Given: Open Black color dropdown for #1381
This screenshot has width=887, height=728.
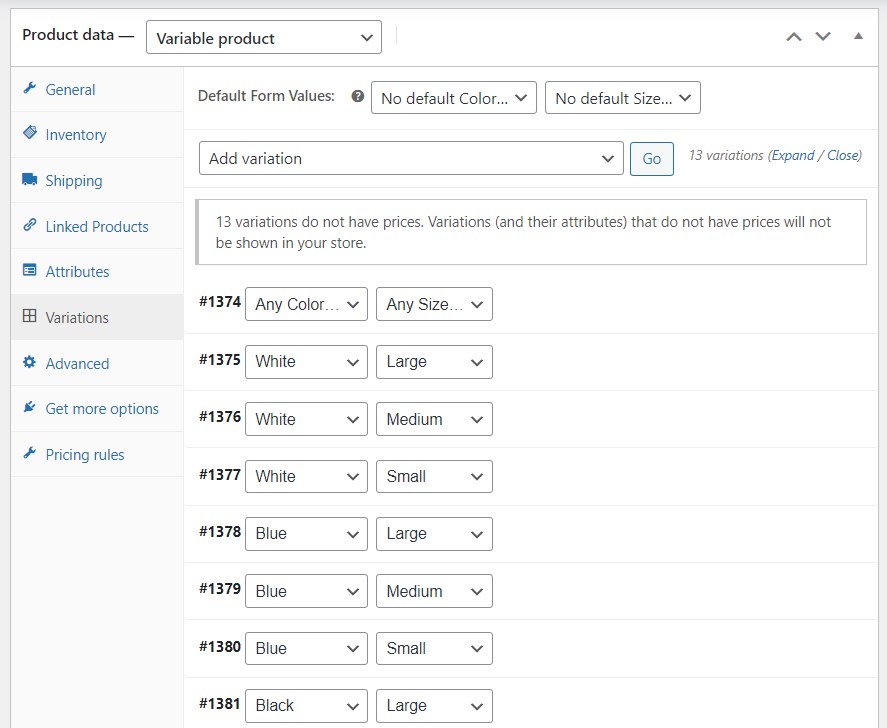Looking at the screenshot, I should (x=307, y=706).
